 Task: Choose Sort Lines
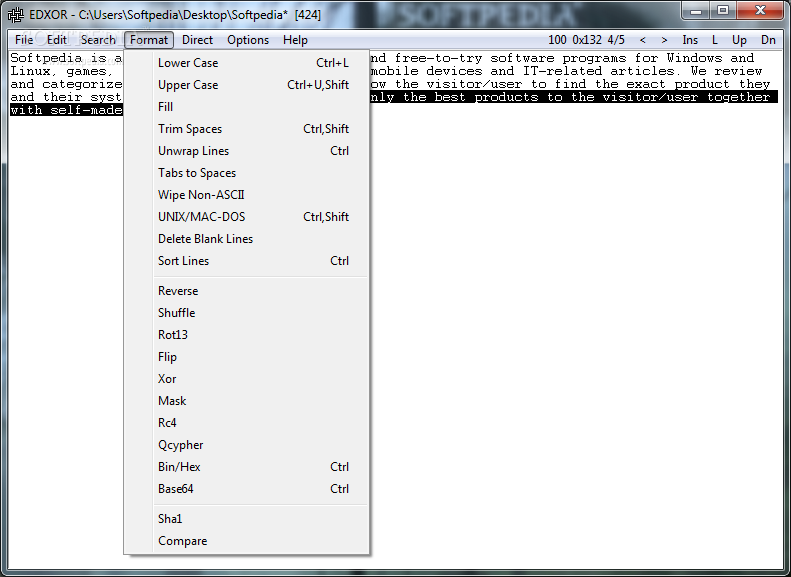coord(247,261)
